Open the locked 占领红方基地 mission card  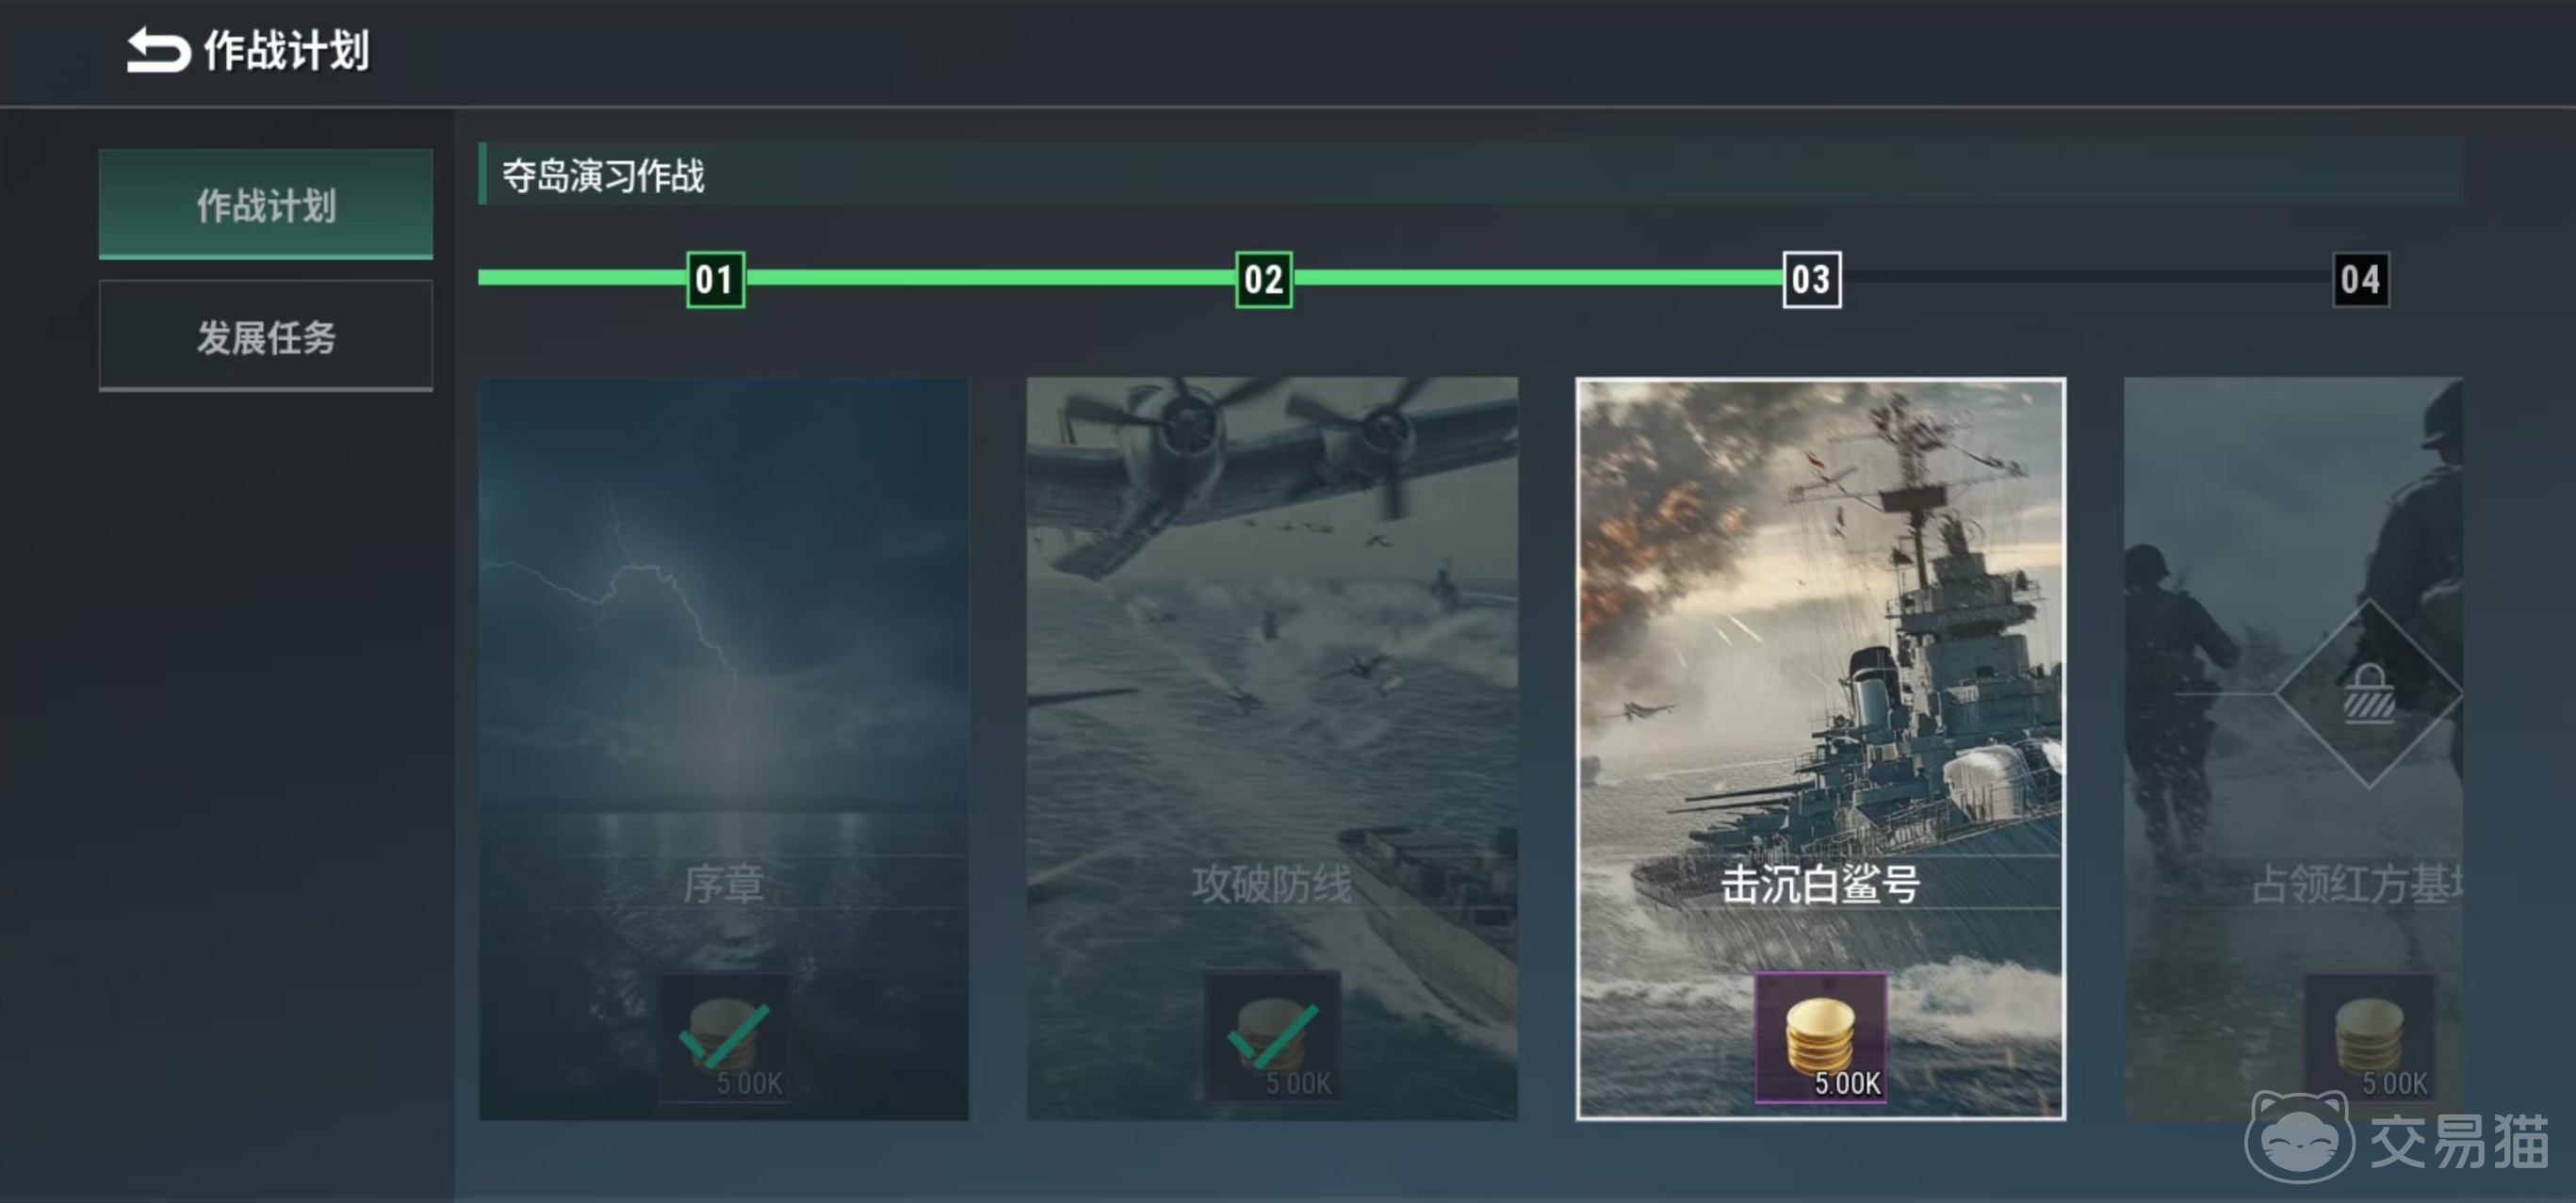(x=2293, y=748)
